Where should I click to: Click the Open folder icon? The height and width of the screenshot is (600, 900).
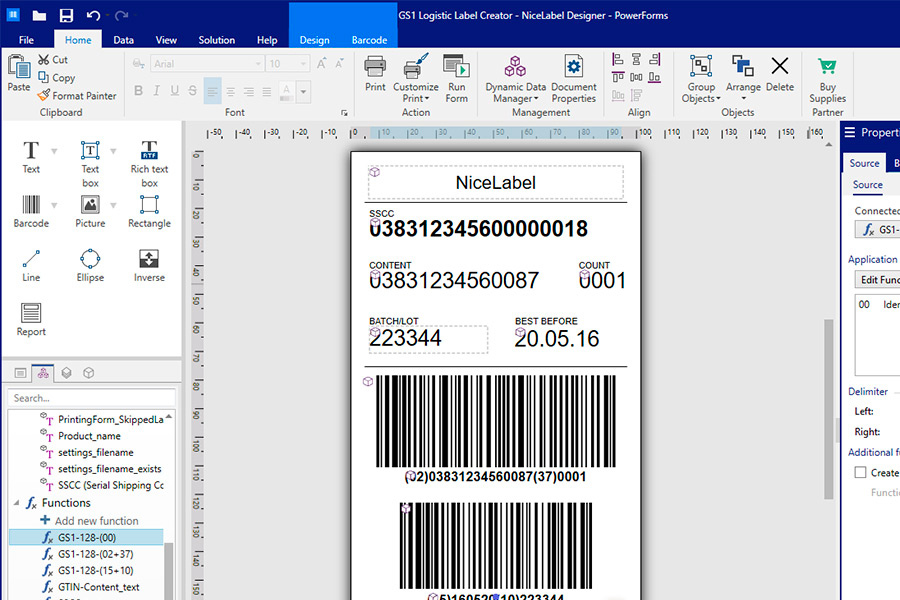coord(39,16)
